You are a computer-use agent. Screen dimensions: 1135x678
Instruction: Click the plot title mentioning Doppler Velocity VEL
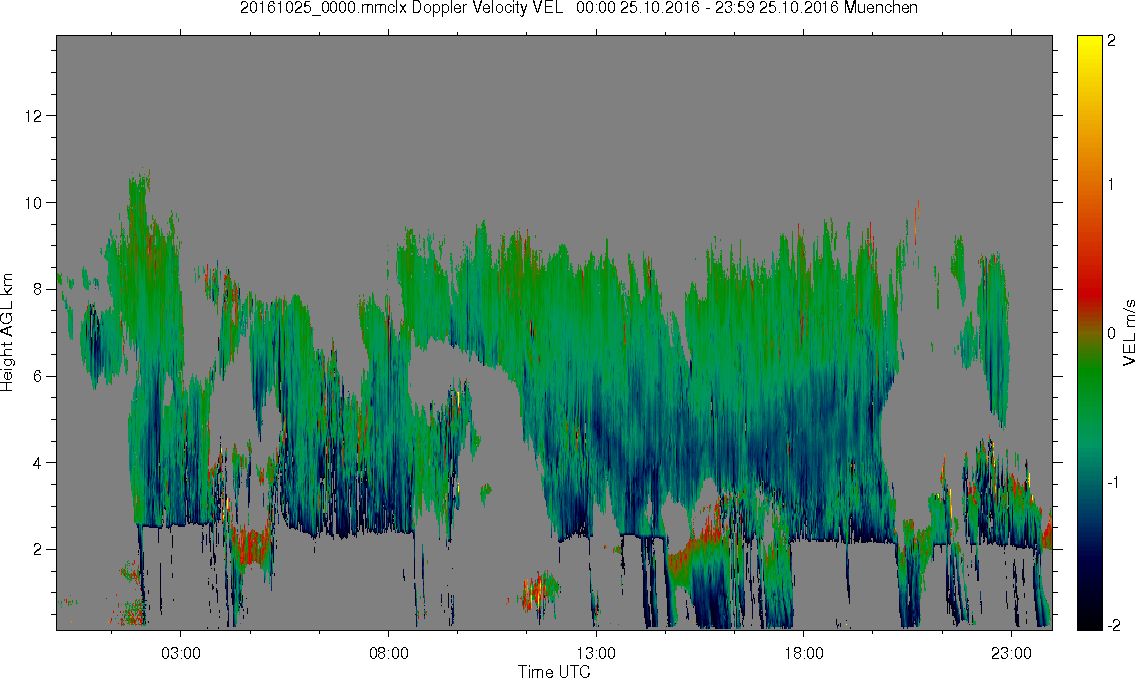579,8
